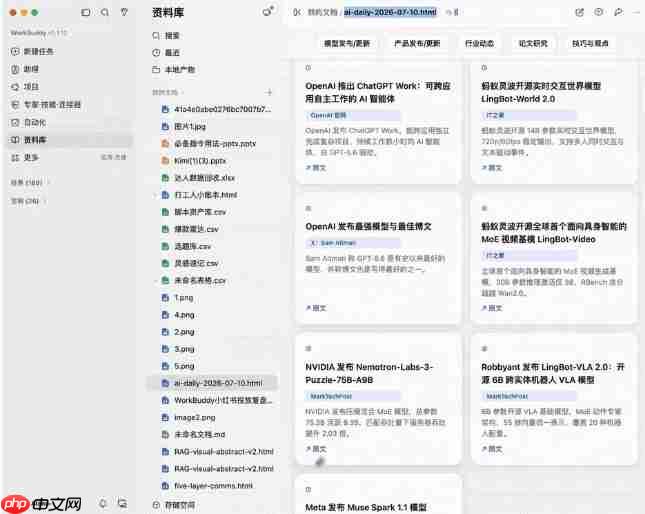Select 资料库 in the sidebar
This screenshot has width=645, height=514.
pyautogui.click(x=70, y=140)
